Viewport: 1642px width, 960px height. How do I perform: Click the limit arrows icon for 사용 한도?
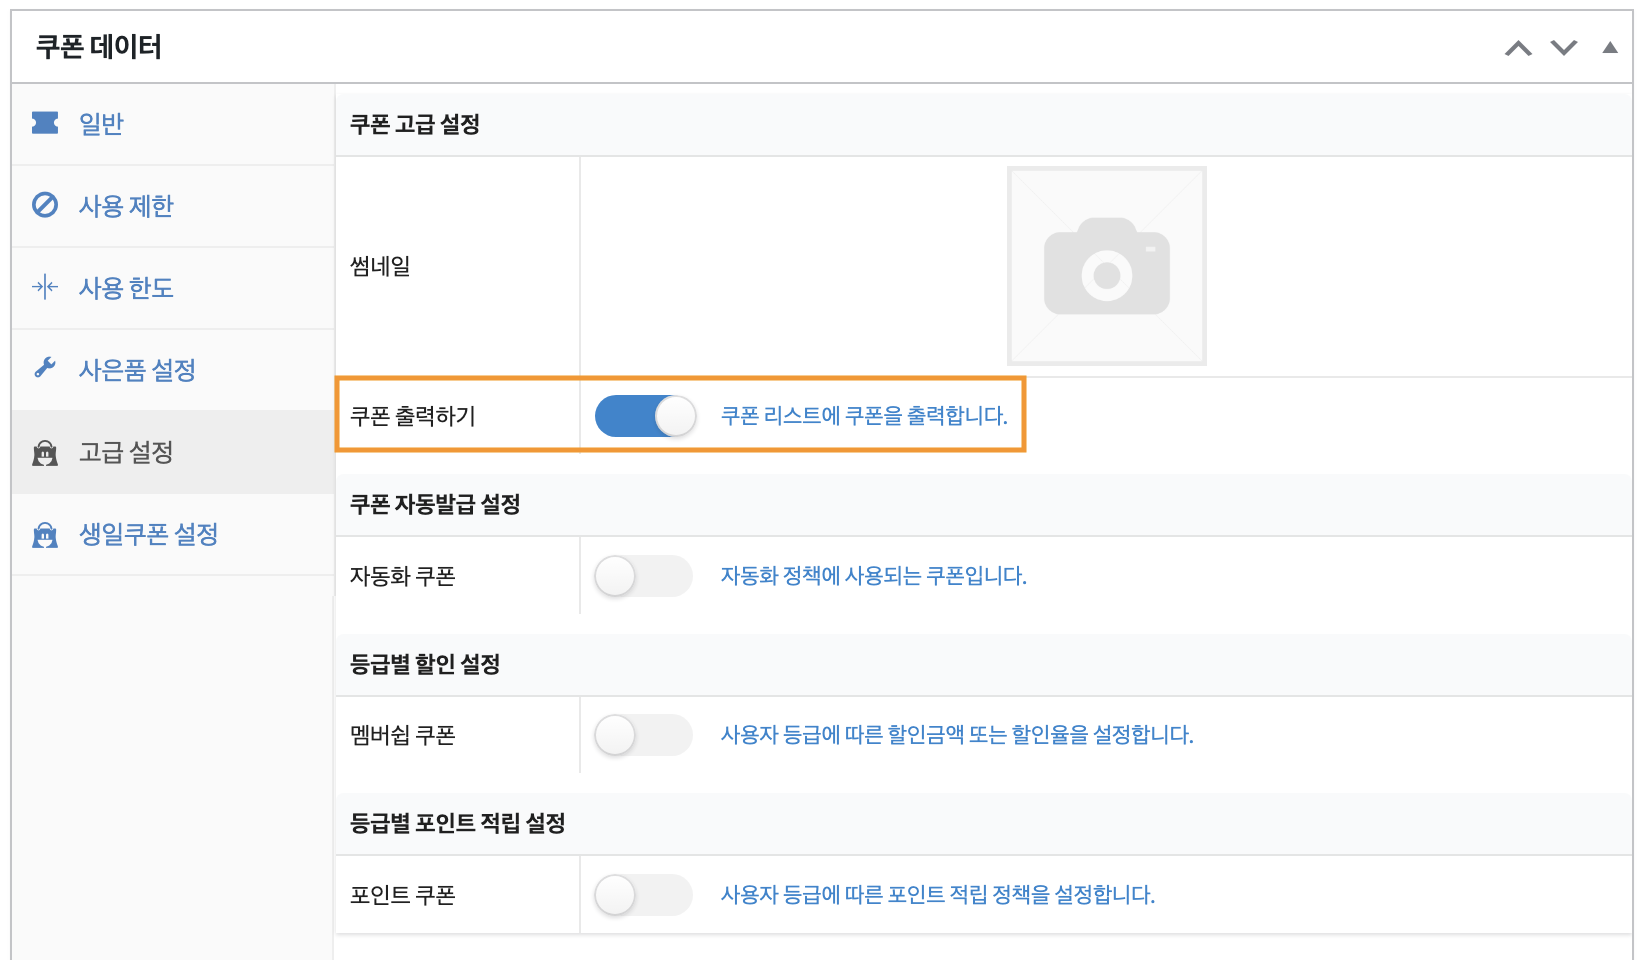(x=45, y=287)
